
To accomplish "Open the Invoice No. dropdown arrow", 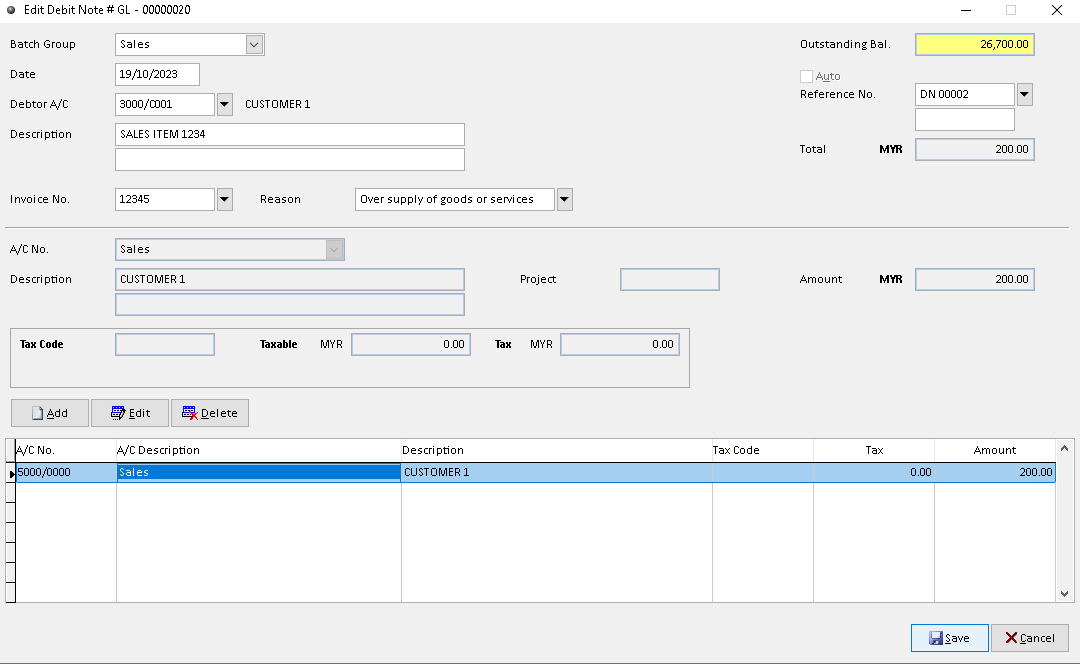I will [225, 199].
